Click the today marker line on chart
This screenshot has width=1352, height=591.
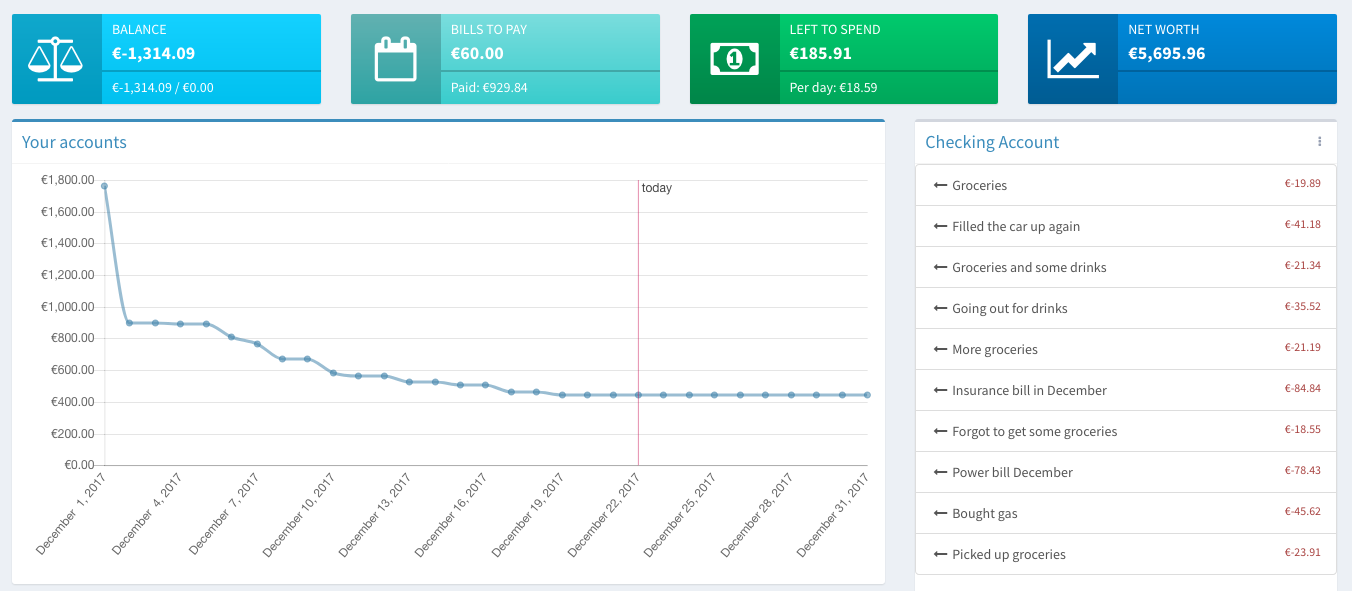click(638, 322)
